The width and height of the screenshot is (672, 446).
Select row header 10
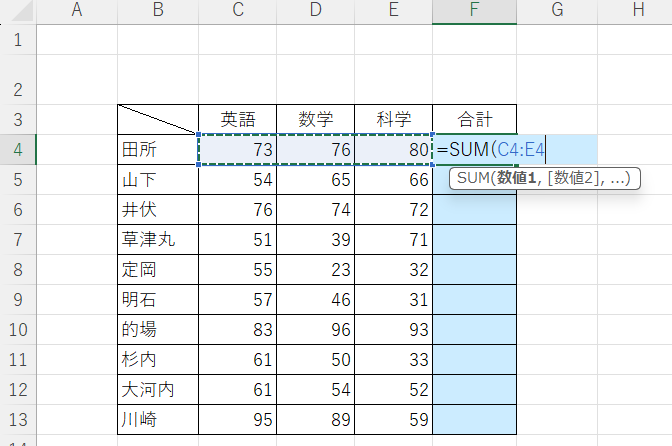(17, 329)
